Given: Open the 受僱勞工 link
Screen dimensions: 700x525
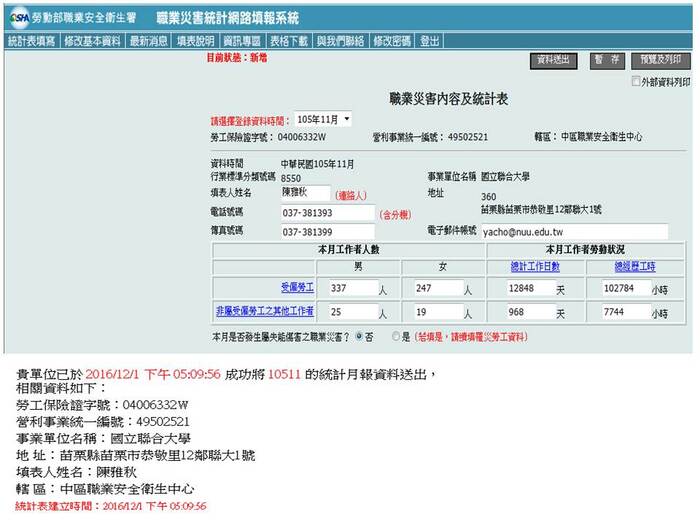Looking at the screenshot, I should coord(297,288).
